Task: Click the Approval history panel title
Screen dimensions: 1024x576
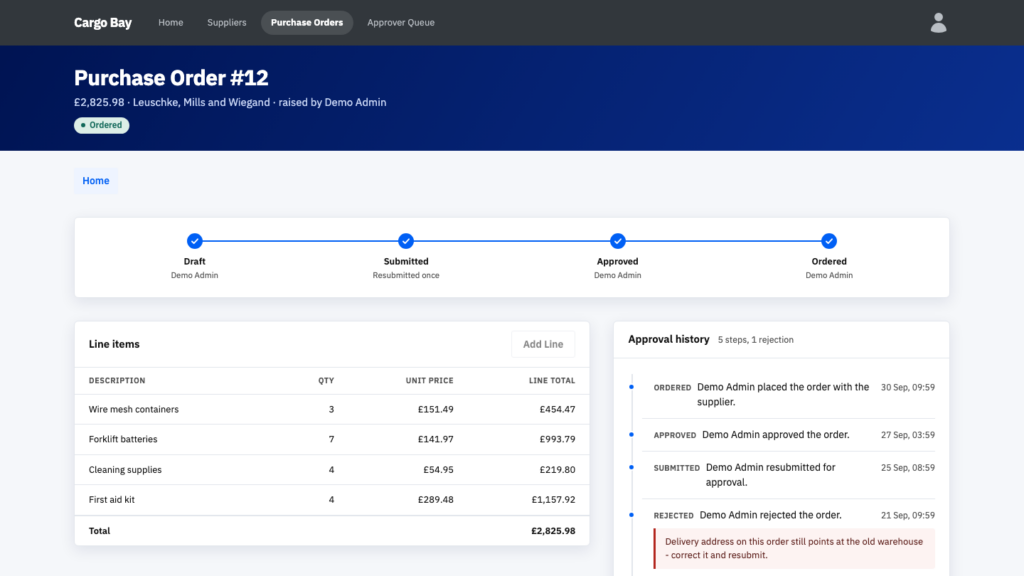Action: 669,340
